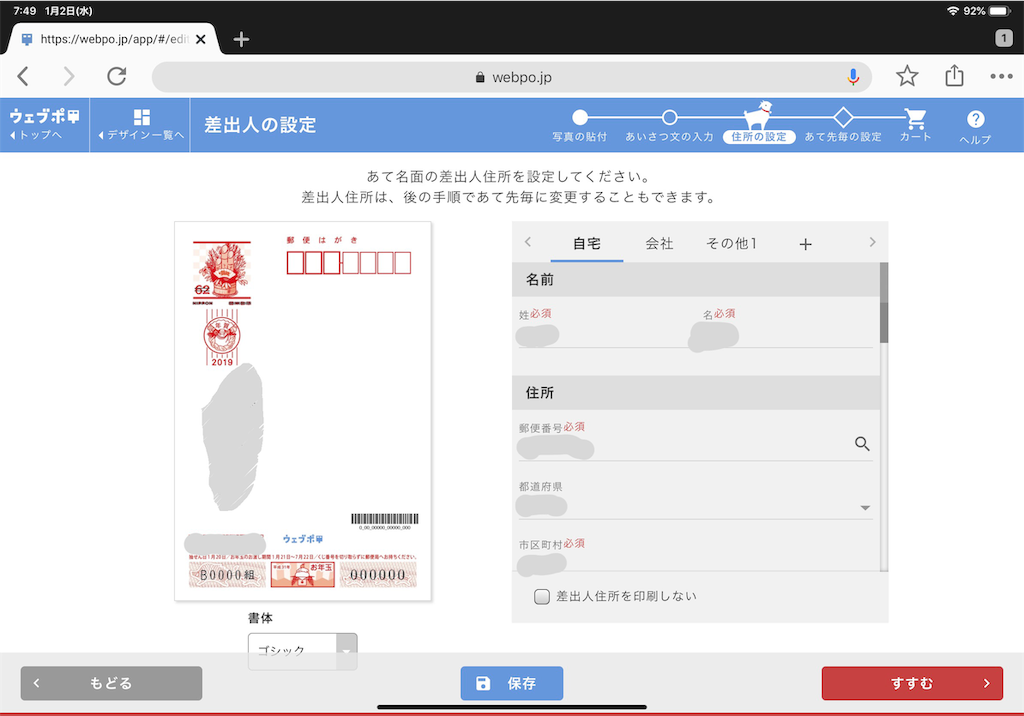Search postal code with the magnifier icon
The image size is (1024, 716).
tap(862, 443)
